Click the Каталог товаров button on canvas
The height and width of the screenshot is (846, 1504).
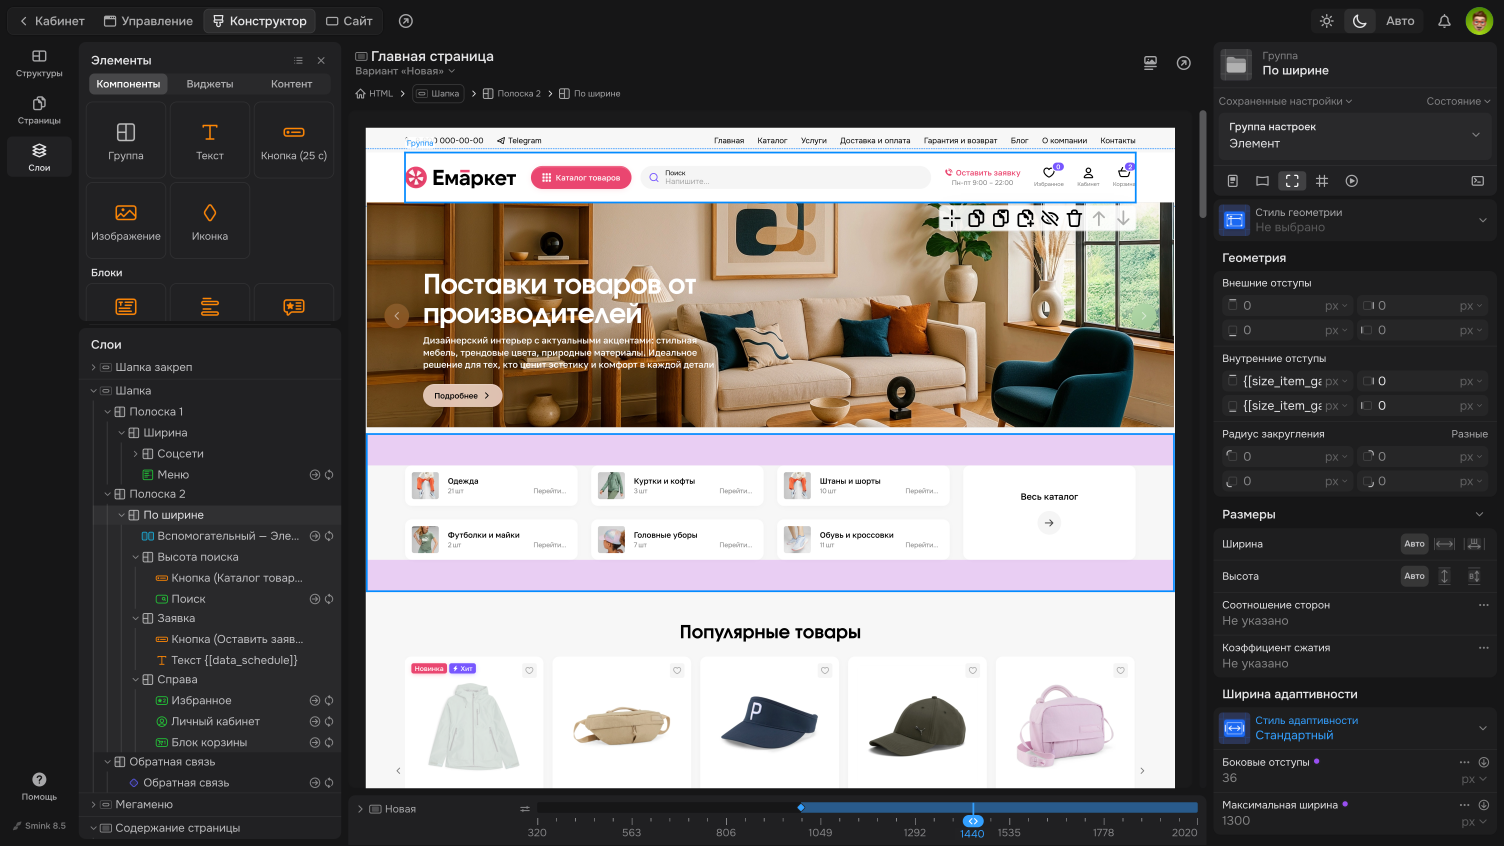[x=581, y=178]
